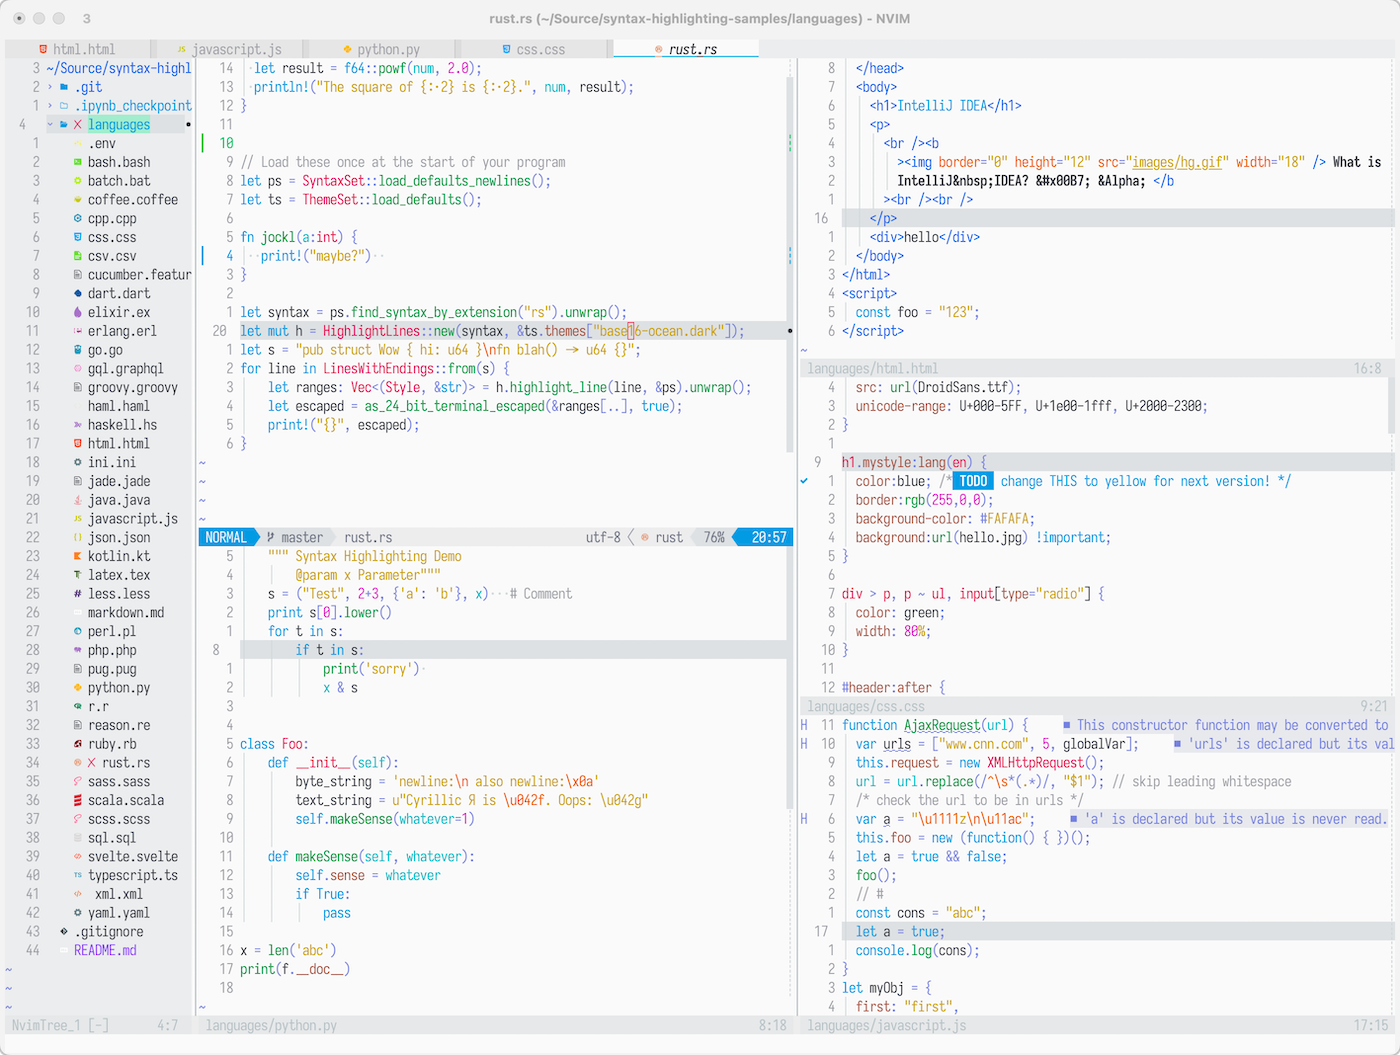Open README.md in the file tree

(105, 950)
